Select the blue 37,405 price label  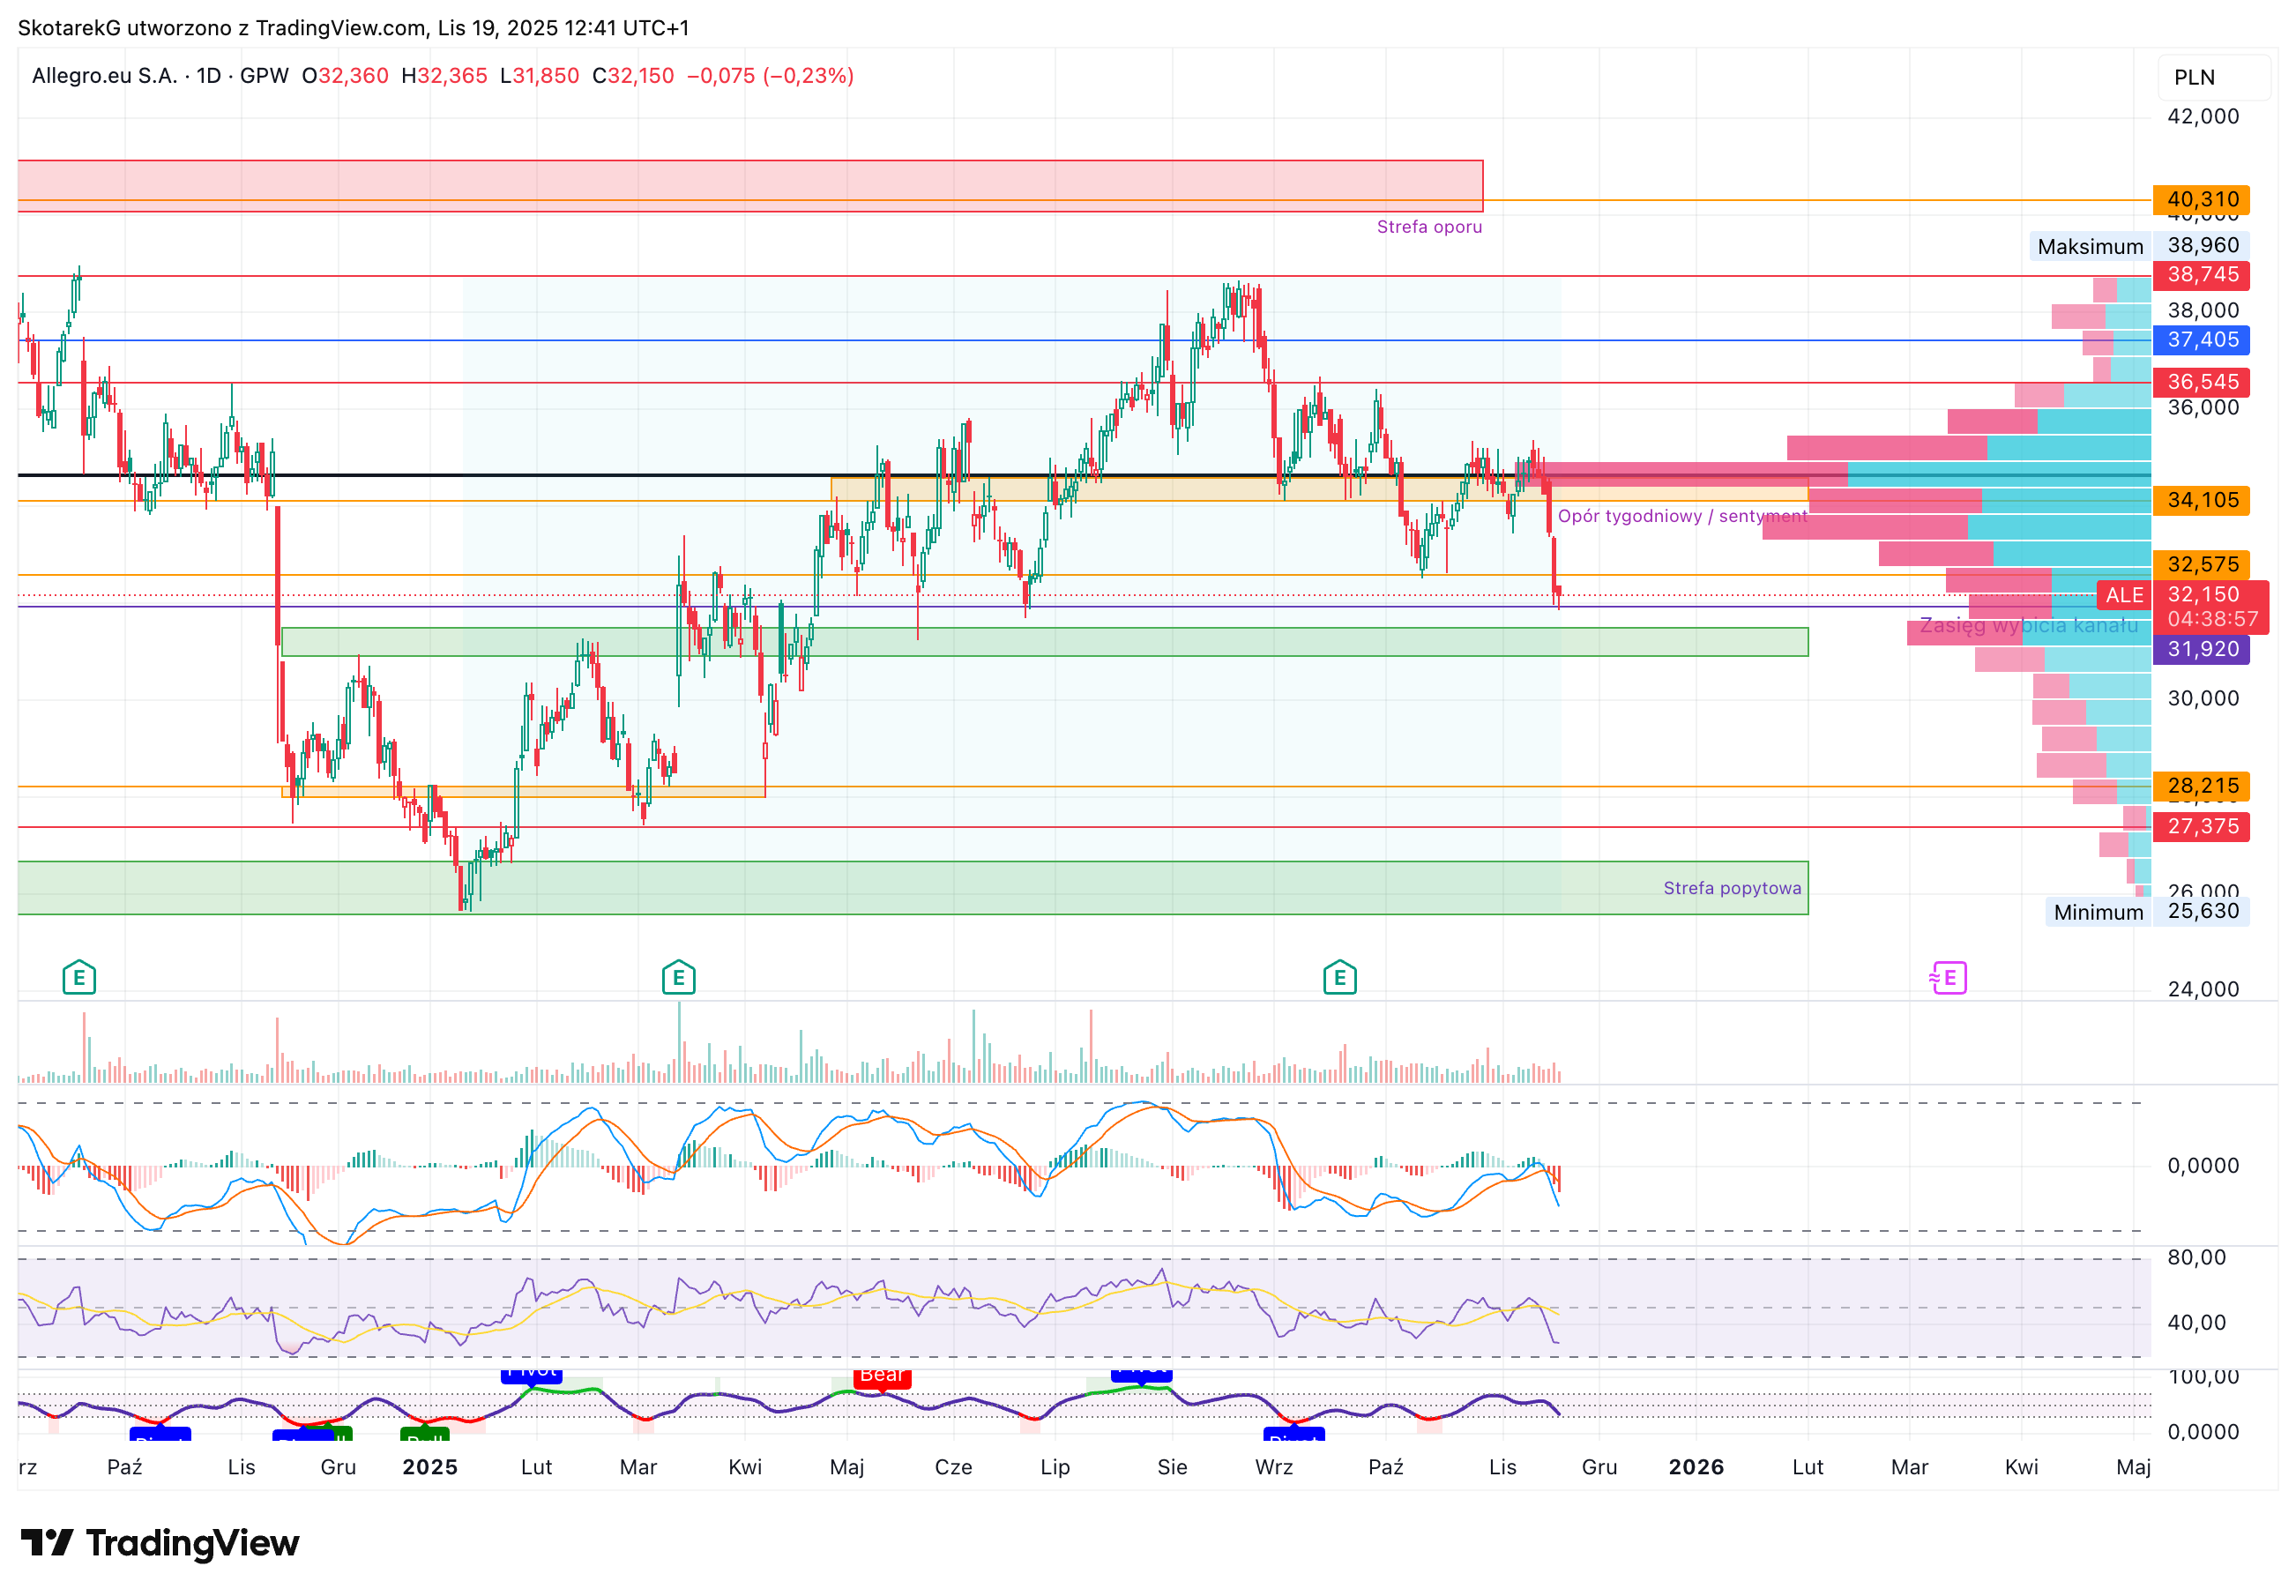2201,340
